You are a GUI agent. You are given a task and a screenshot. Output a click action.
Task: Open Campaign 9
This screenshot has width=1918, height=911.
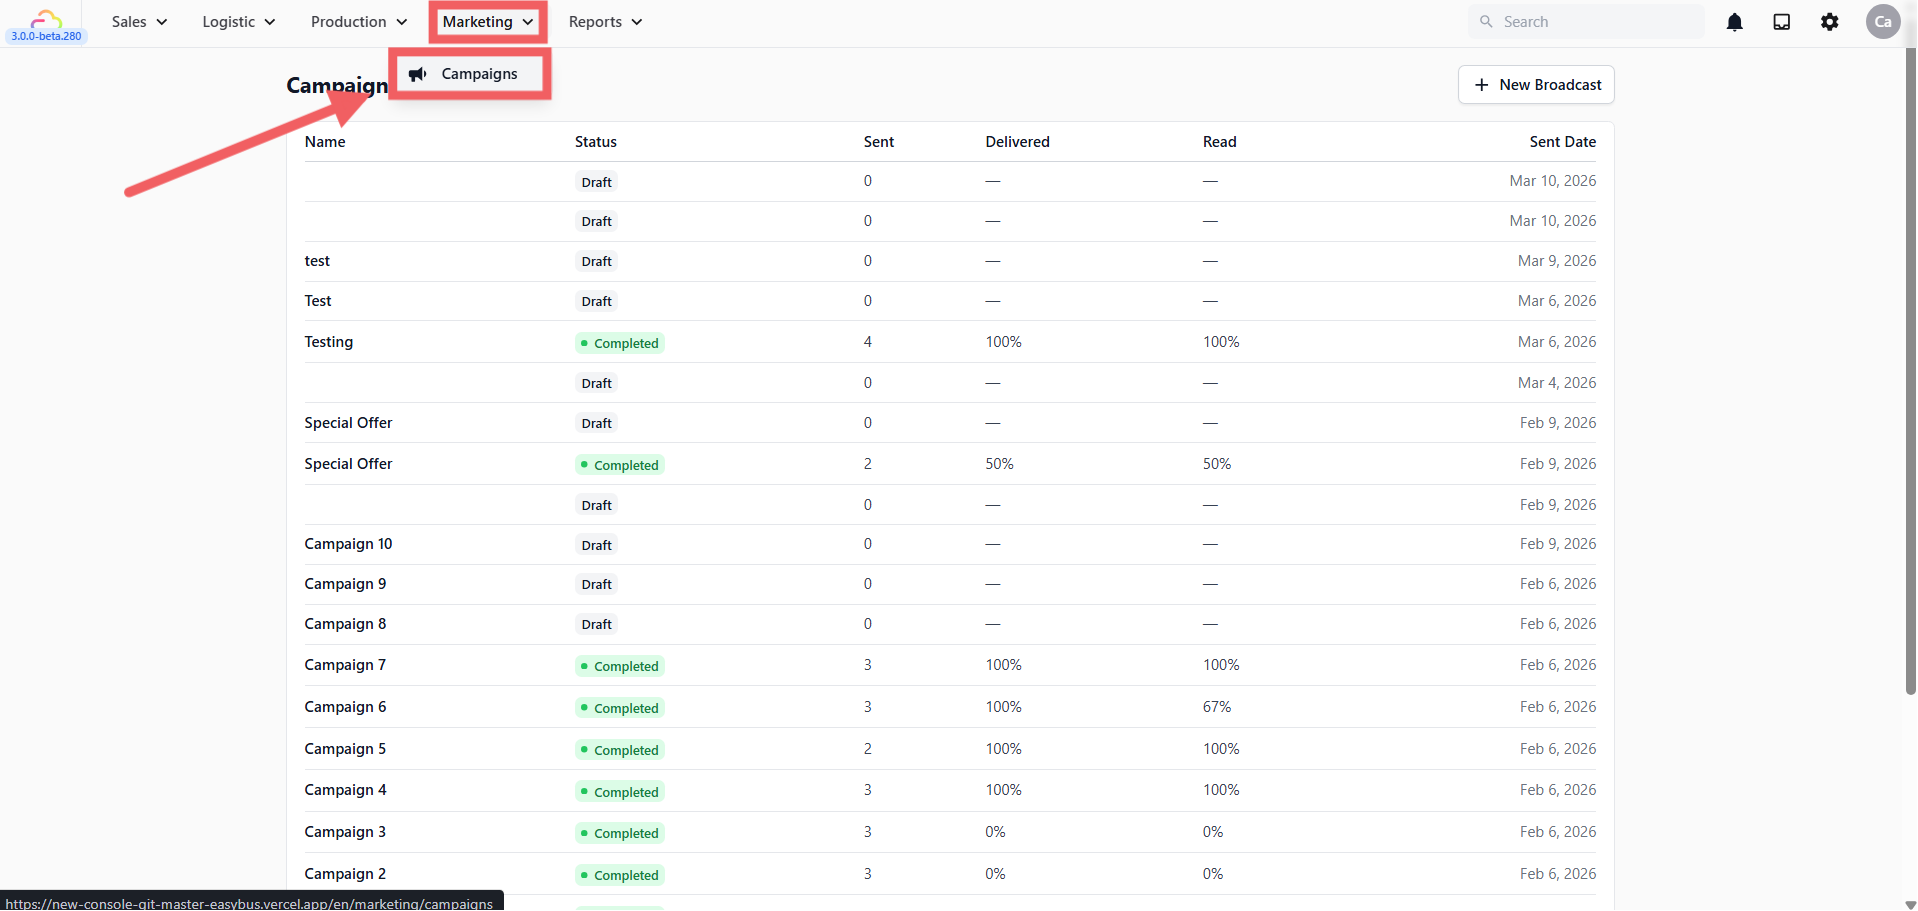click(x=950, y=584)
